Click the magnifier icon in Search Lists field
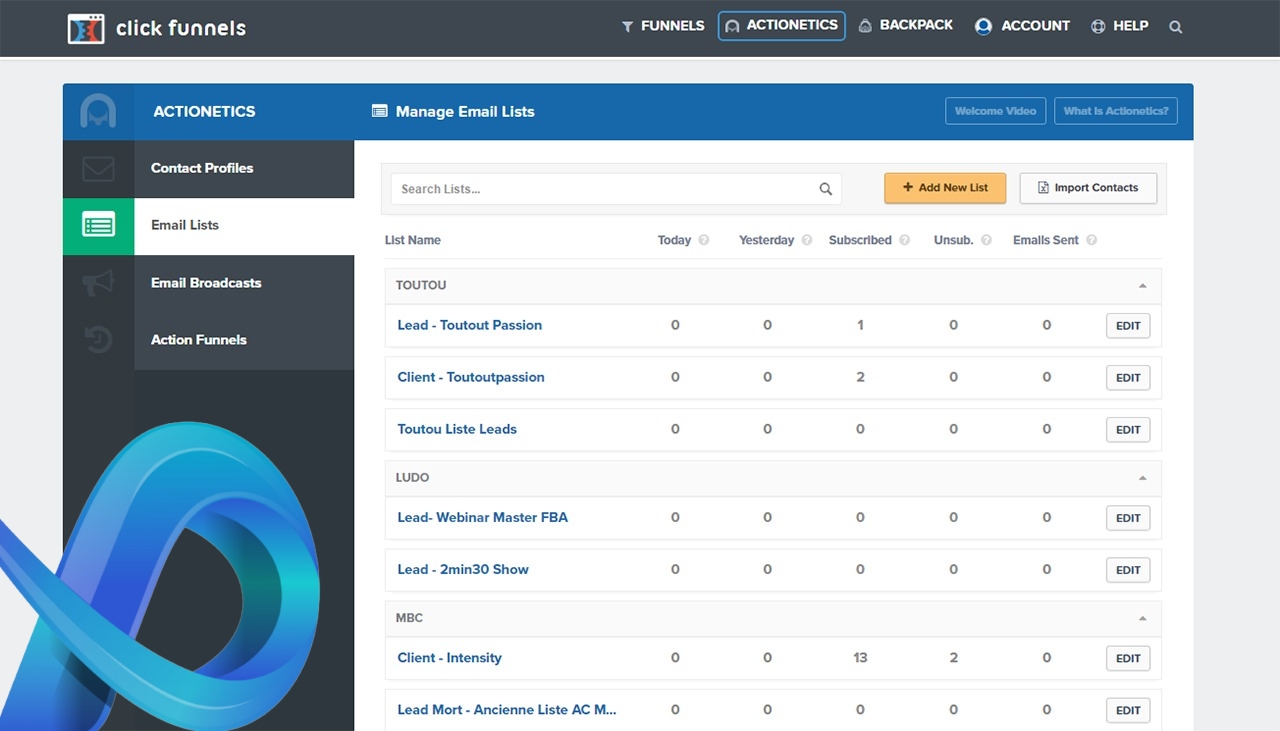The height and width of the screenshot is (731, 1280). 826,189
